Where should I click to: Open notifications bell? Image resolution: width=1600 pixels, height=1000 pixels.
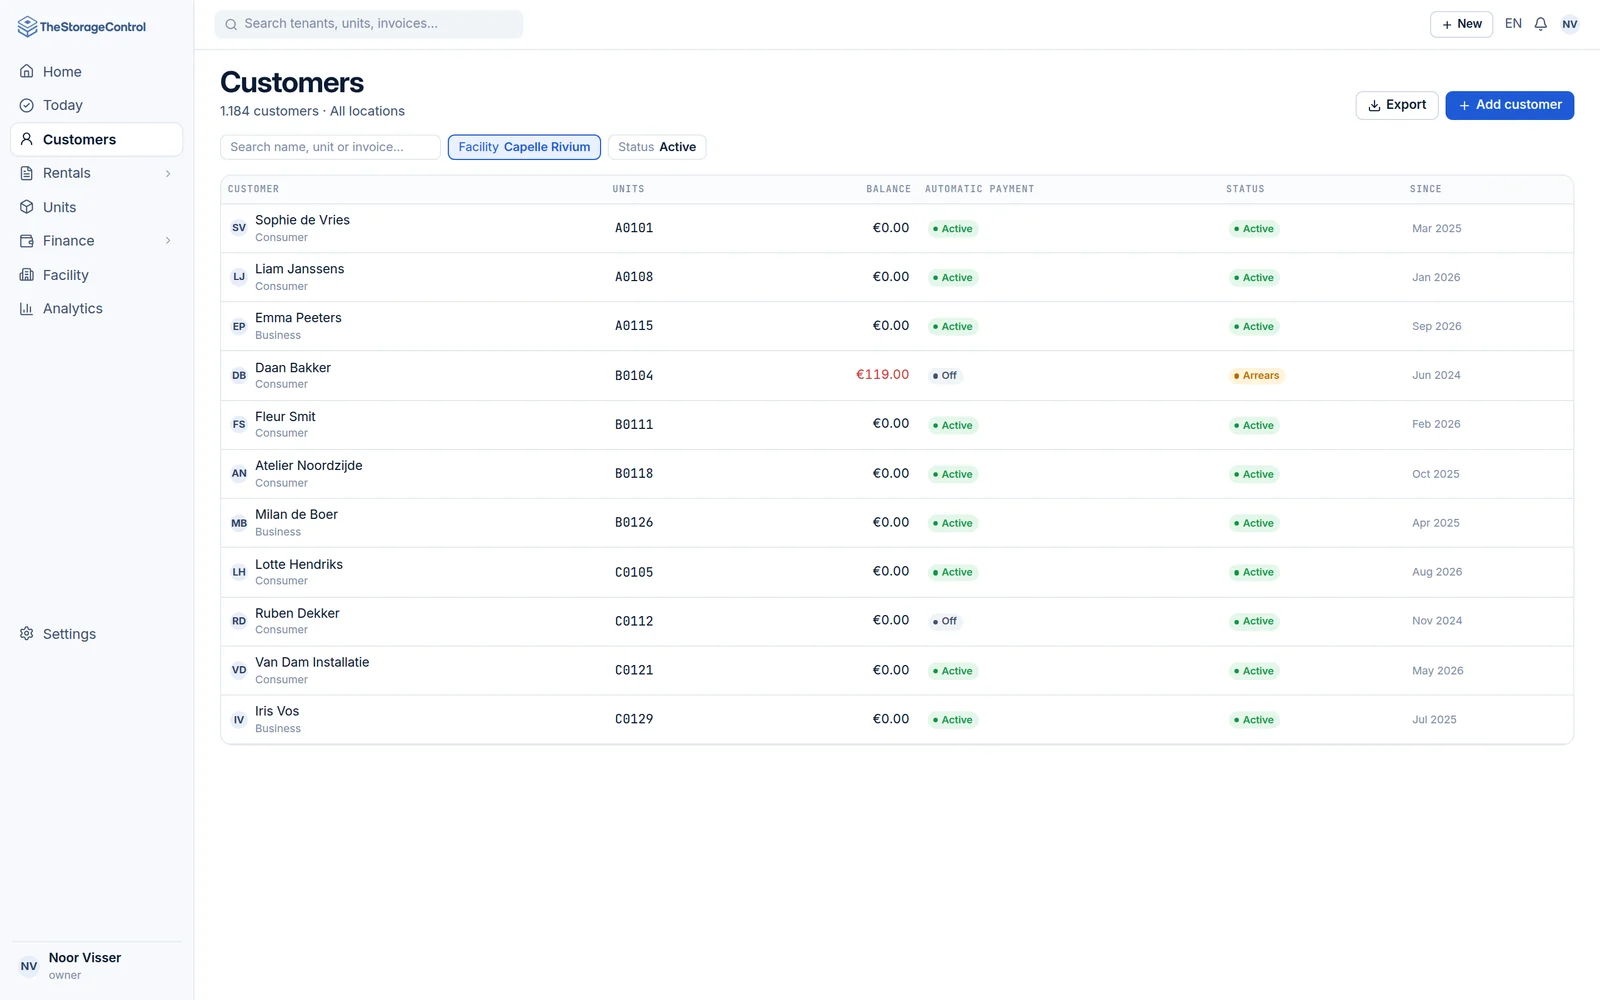click(x=1541, y=24)
